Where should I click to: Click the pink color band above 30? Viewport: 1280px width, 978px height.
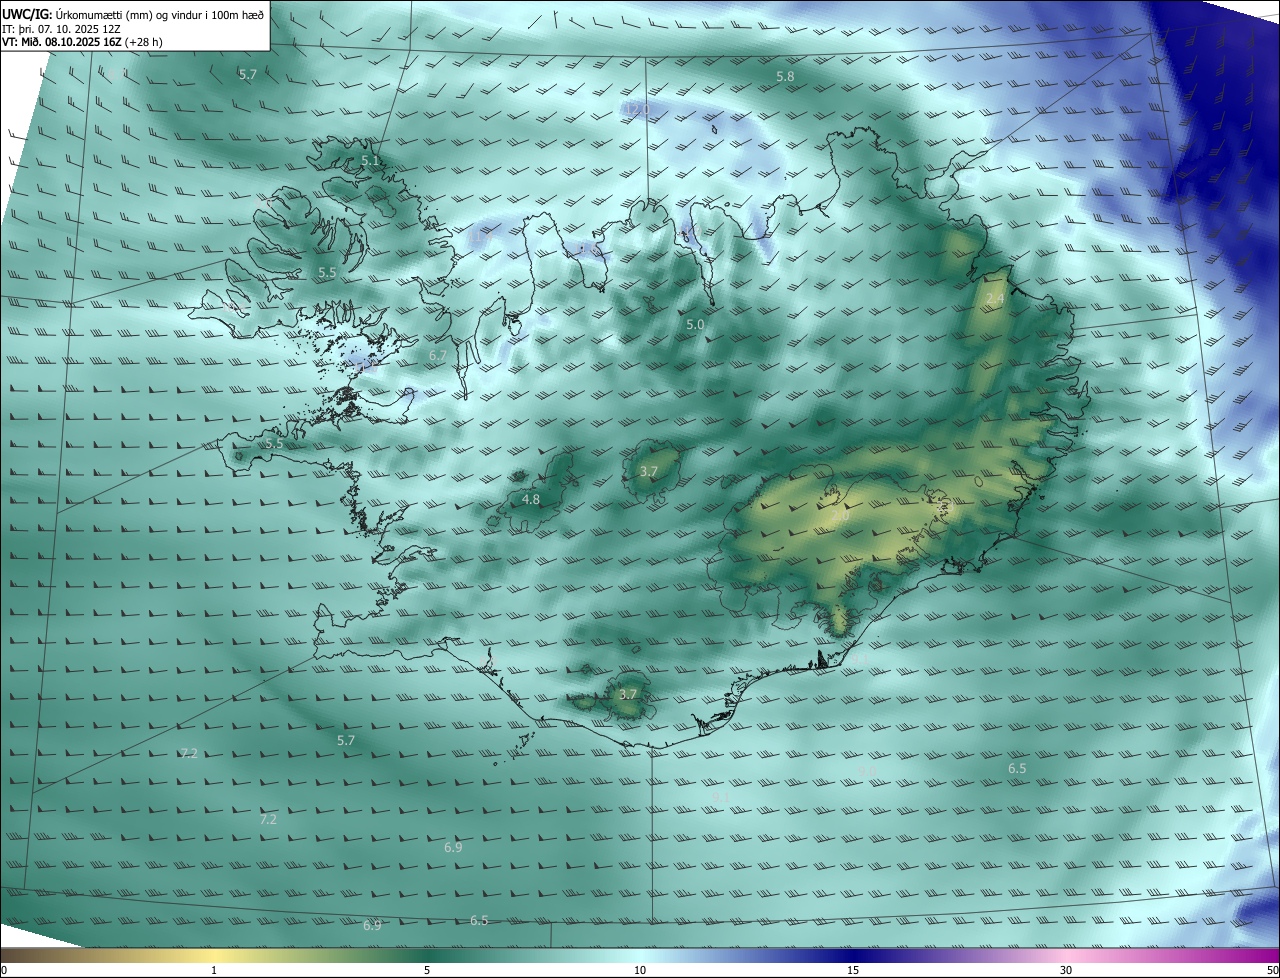point(1066,955)
